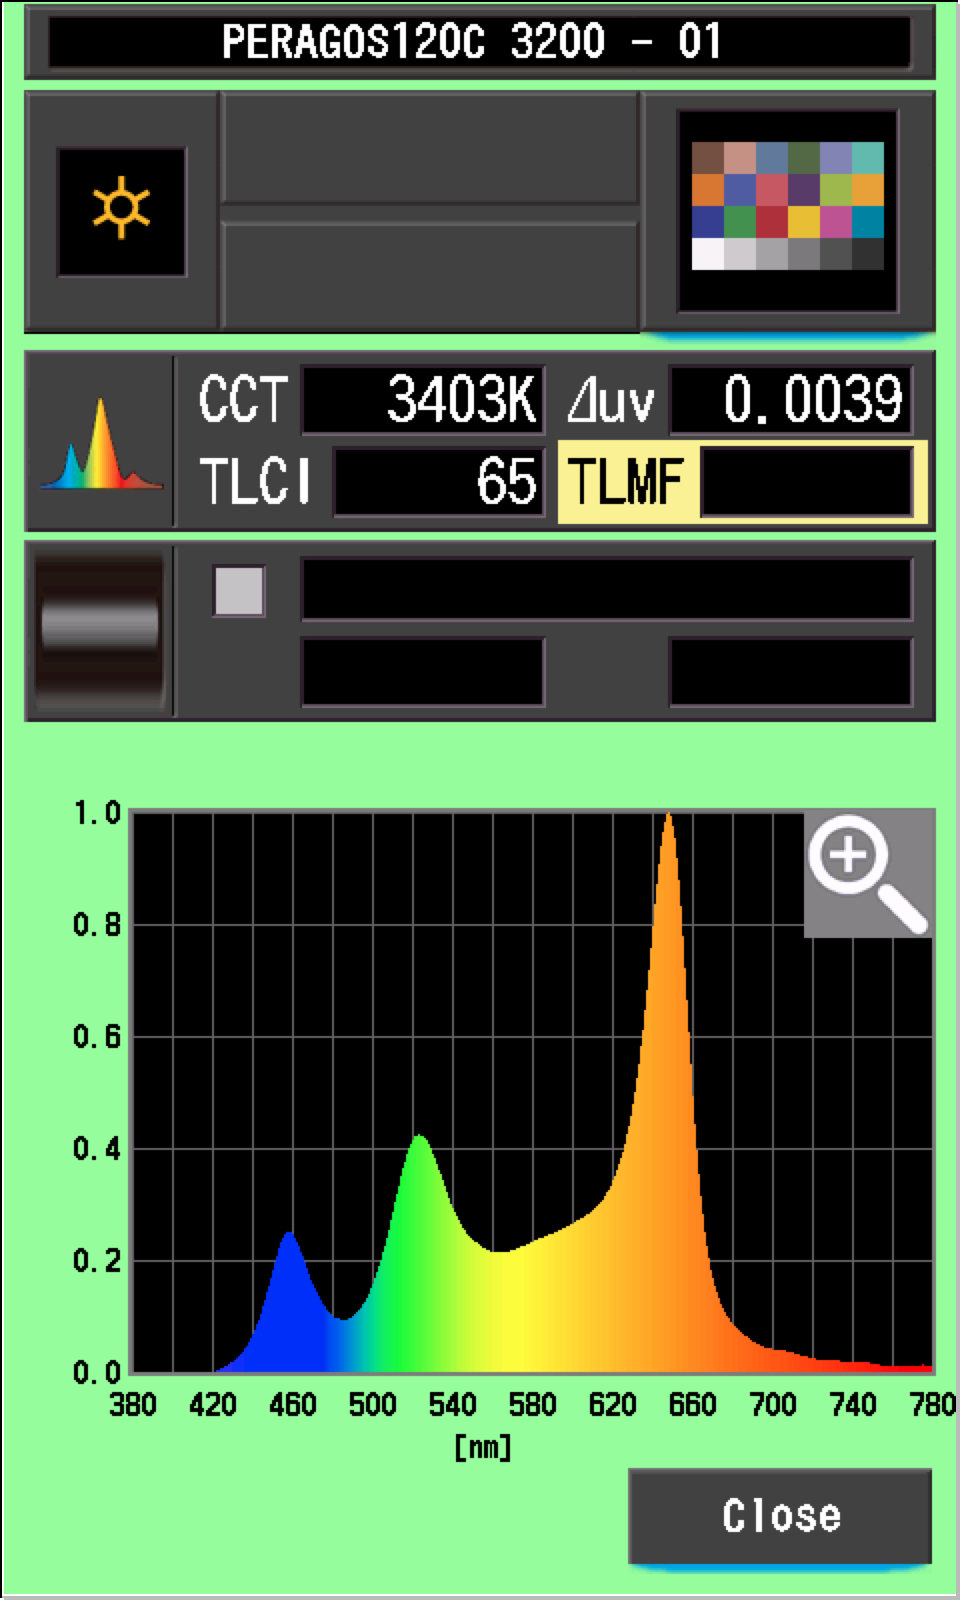Select the Δuv value 0.0039 field
The height and width of the screenshot is (1600, 960).
pos(790,401)
